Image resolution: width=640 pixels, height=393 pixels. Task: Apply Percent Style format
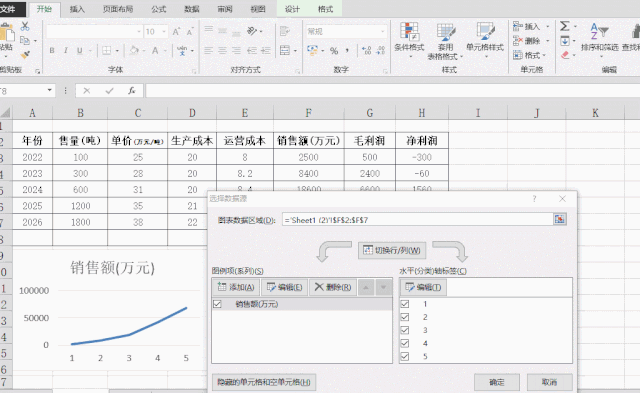[x=334, y=51]
